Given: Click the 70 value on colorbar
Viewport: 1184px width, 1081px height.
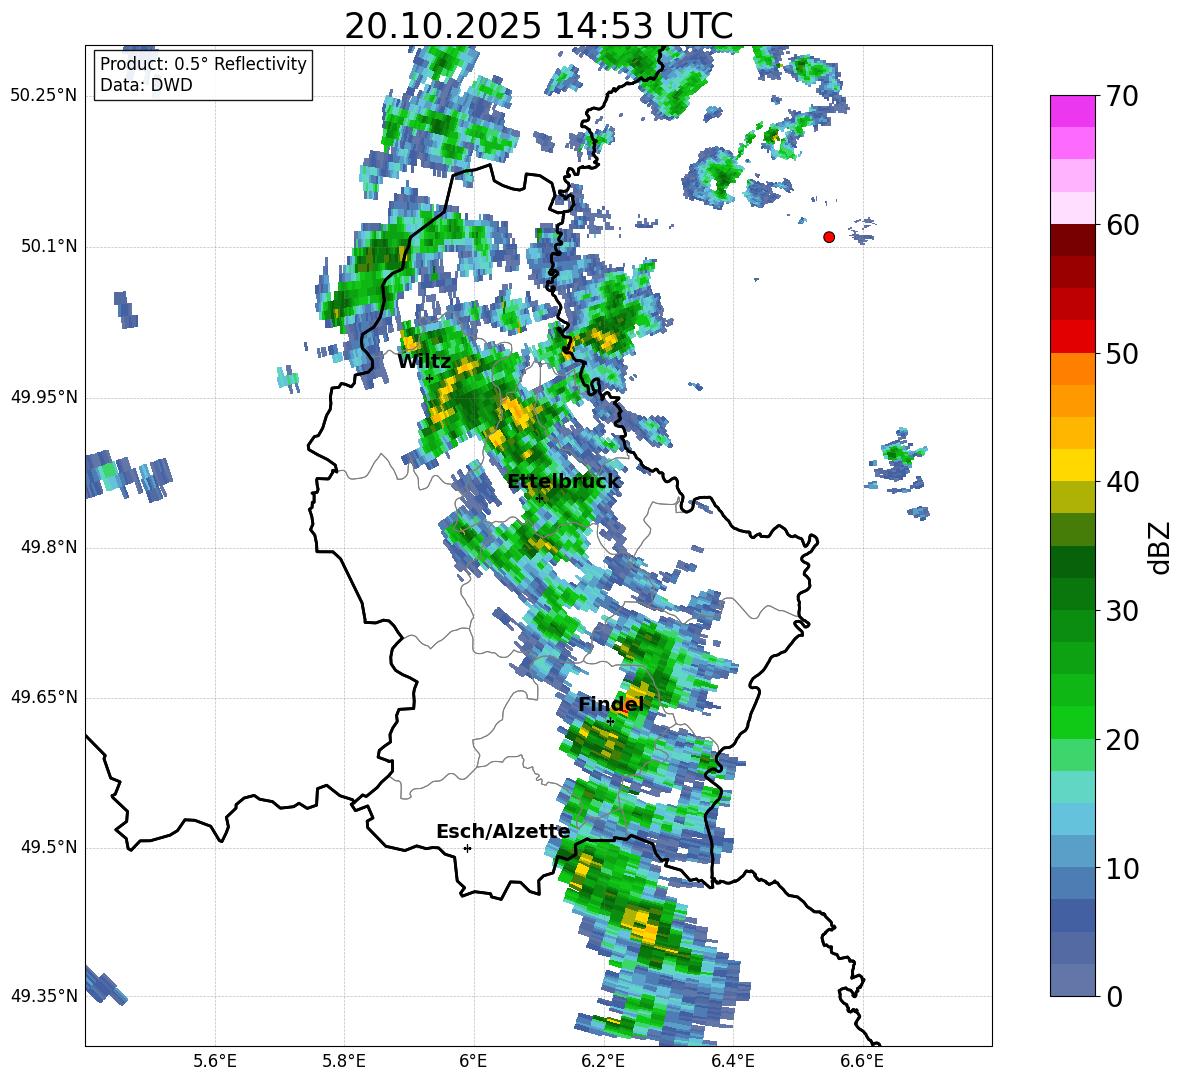Looking at the screenshot, I should [x=1122, y=96].
